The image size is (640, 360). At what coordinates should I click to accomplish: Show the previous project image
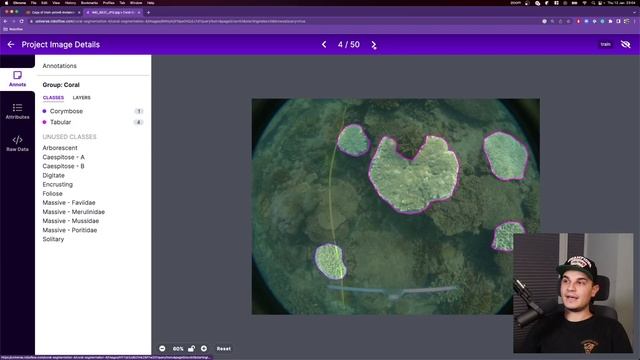(x=324, y=44)
